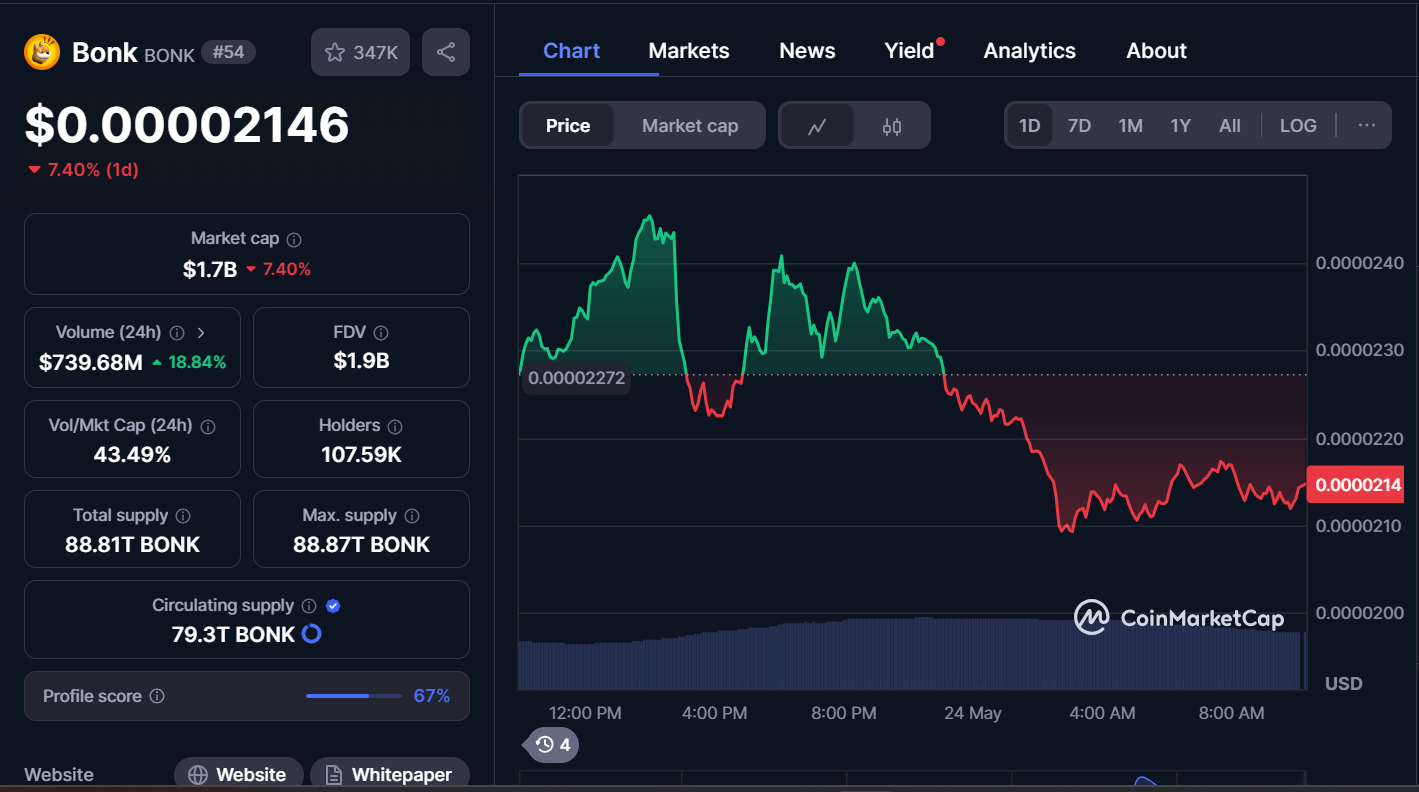Click the 88.81T BONK total supply
This screenshot has height=792, width=1419.
(x=132, y=545)
